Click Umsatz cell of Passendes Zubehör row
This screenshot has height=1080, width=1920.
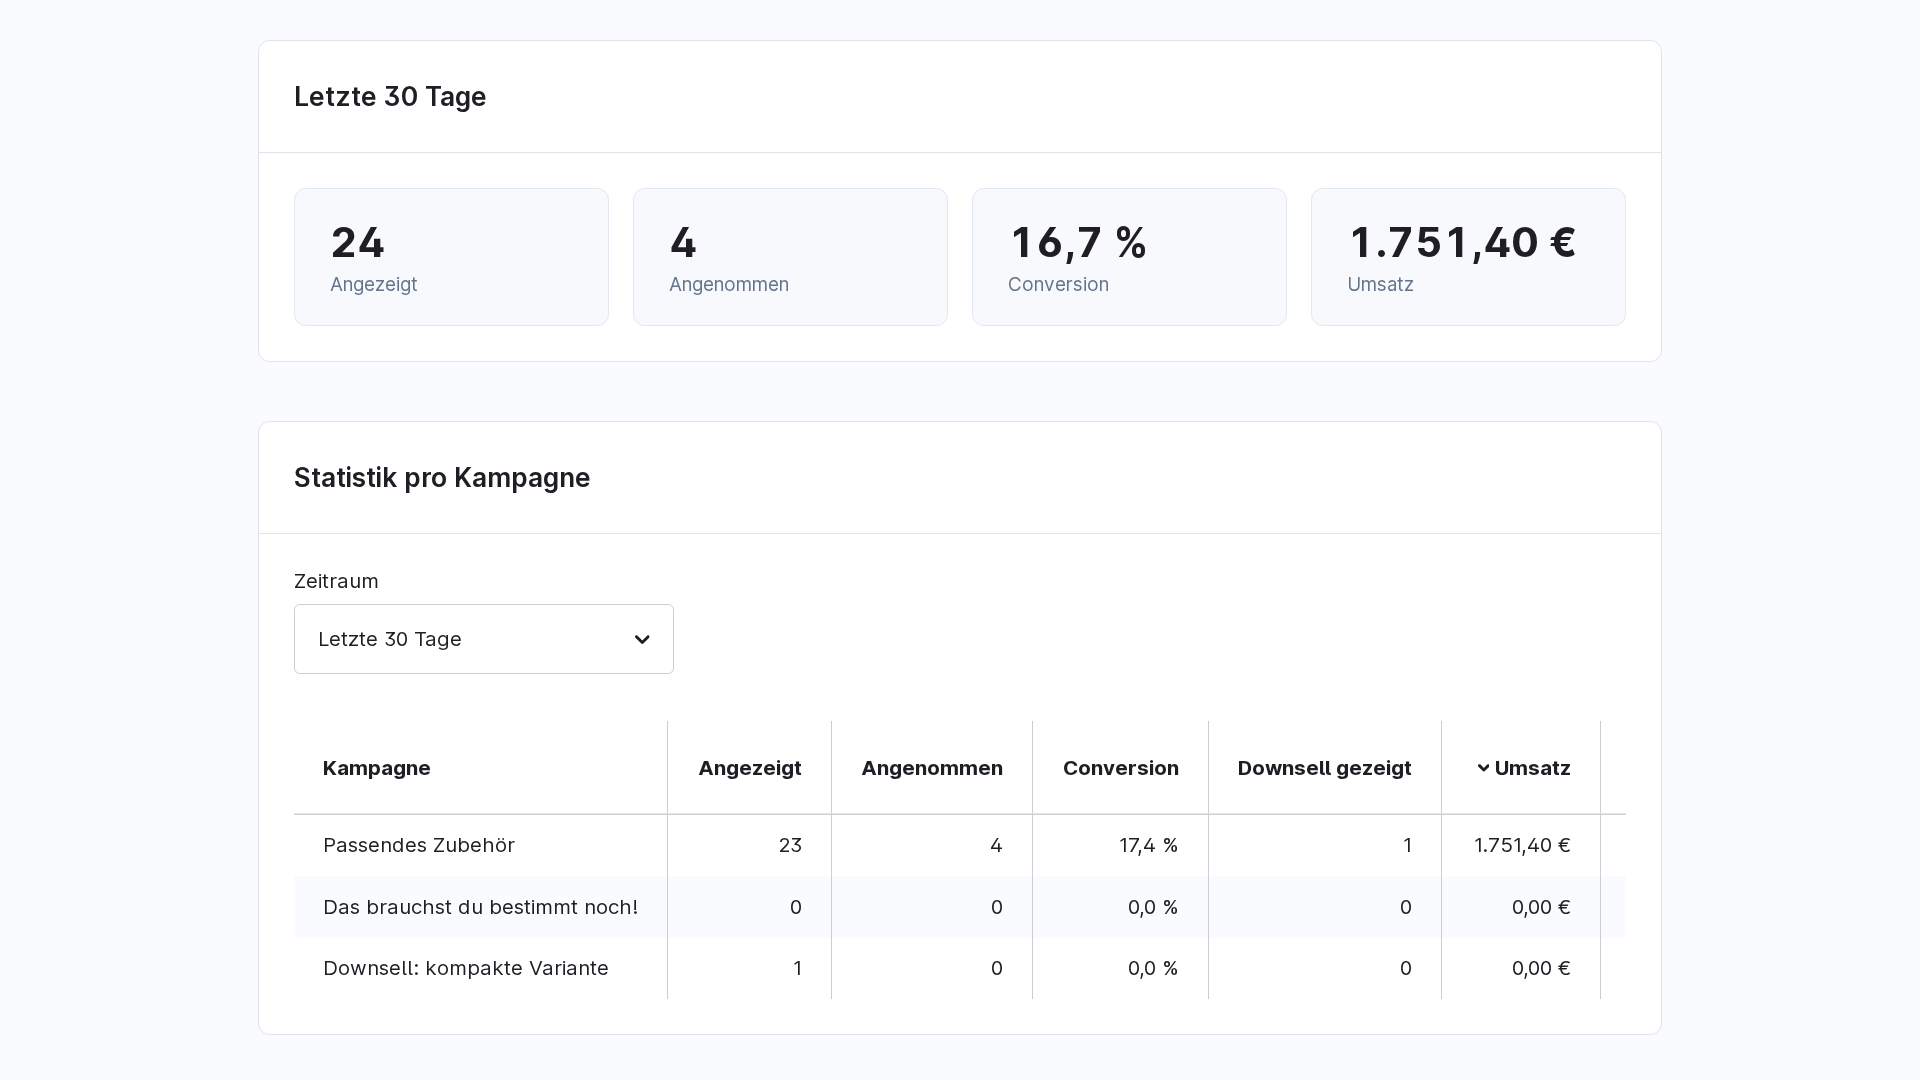[1522, 845]
